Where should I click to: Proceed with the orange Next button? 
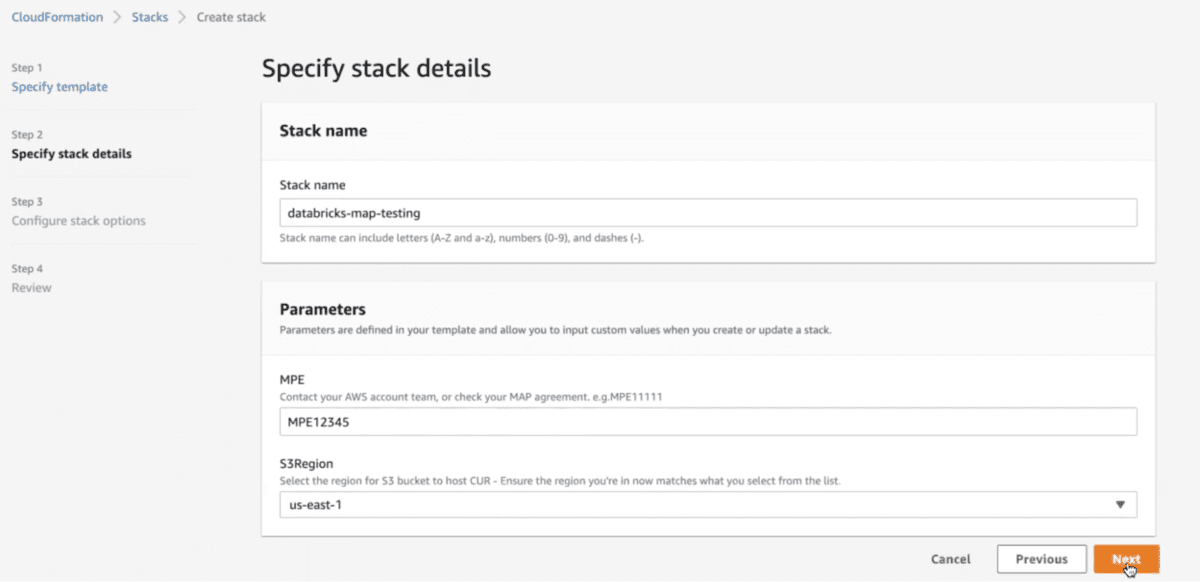tap(1126, 559)
